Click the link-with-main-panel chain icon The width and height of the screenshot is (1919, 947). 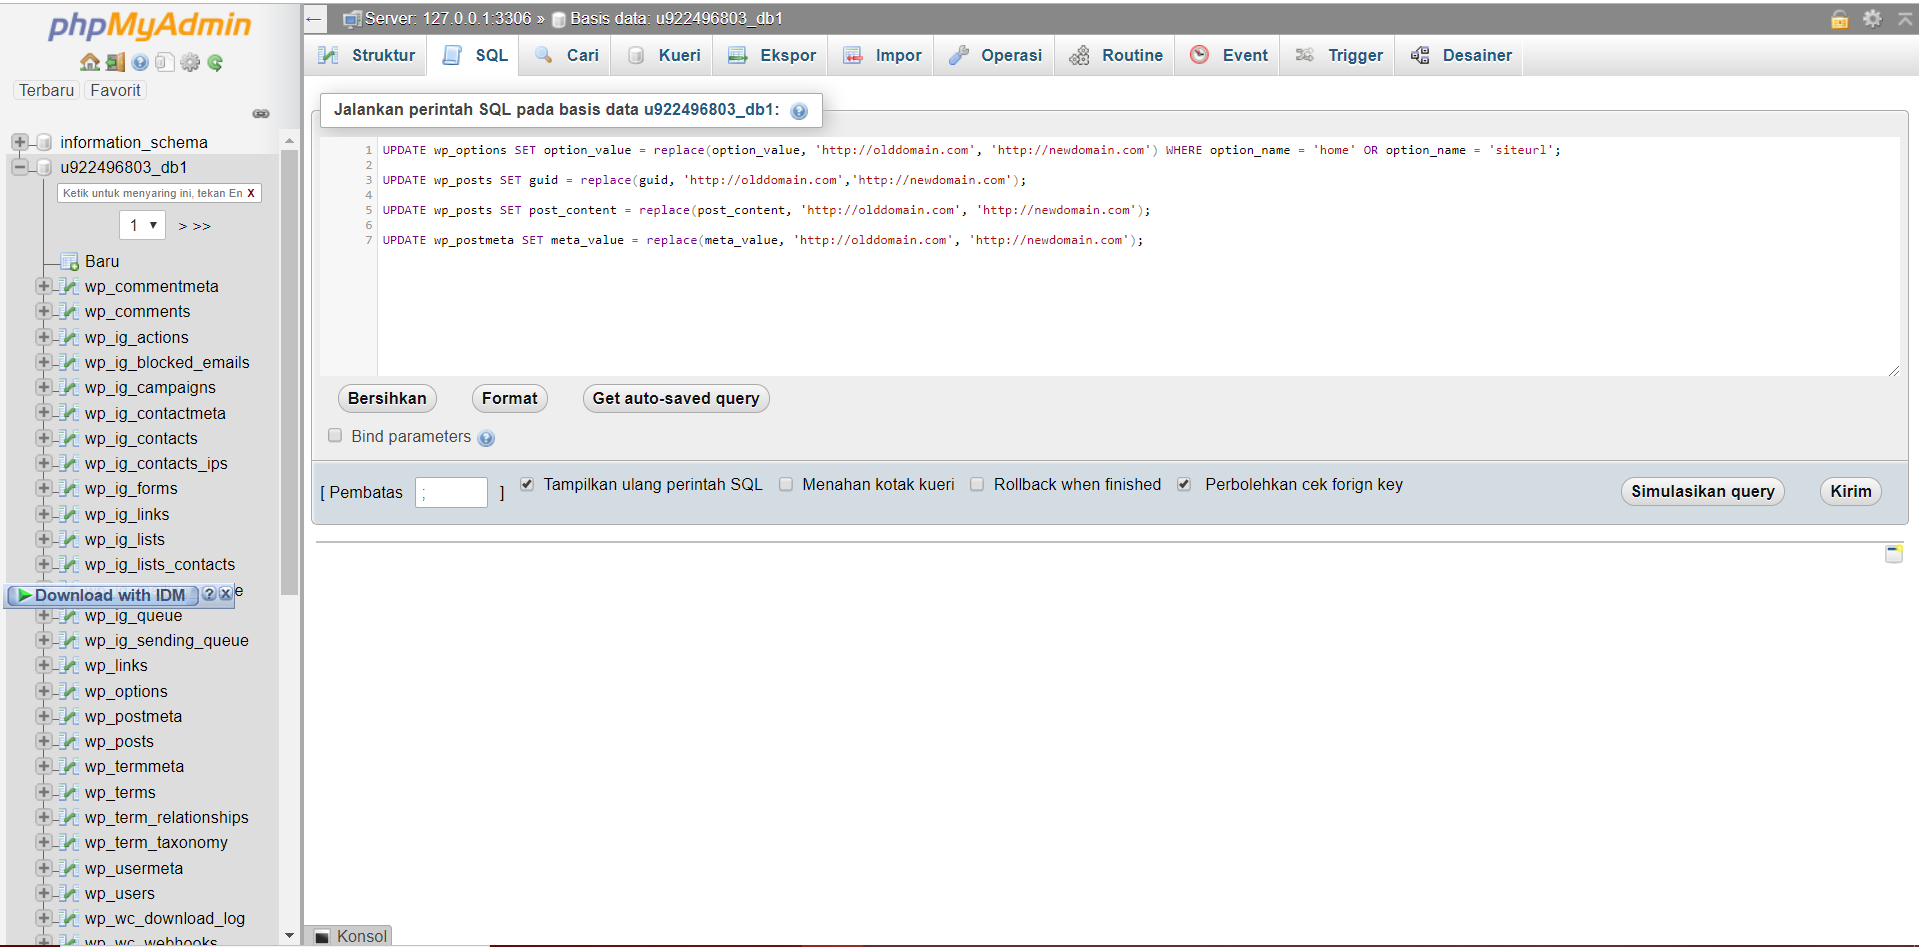tap(261, 114)
